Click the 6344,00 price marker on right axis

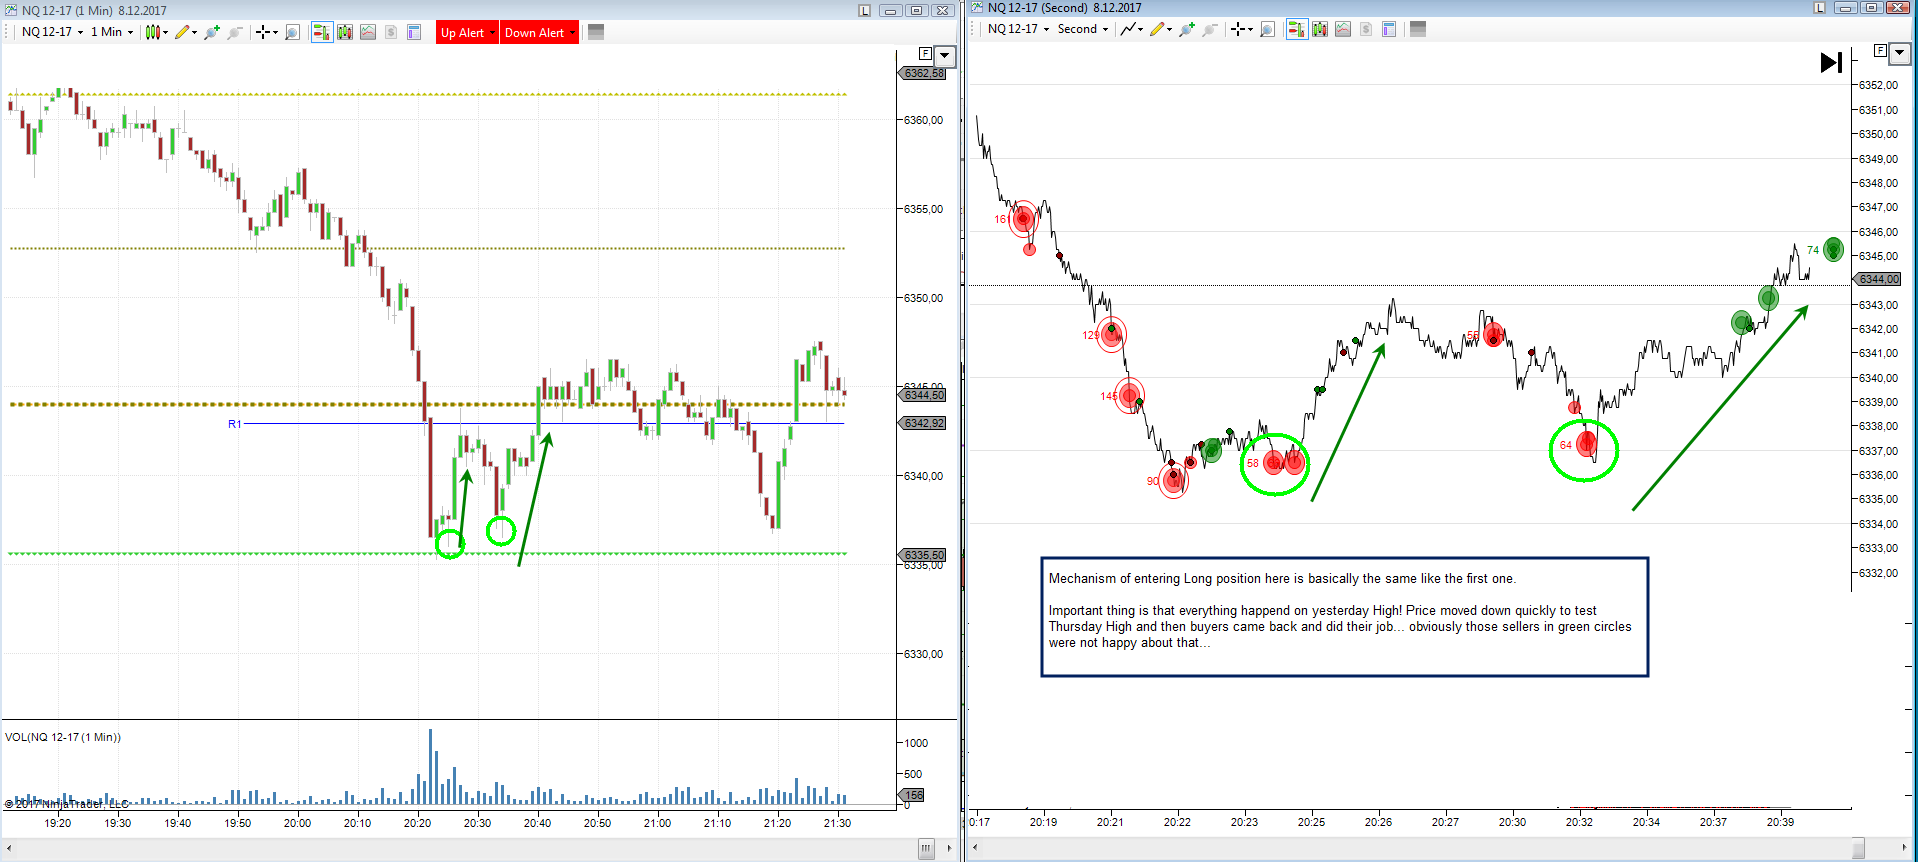coord(1879,279)
